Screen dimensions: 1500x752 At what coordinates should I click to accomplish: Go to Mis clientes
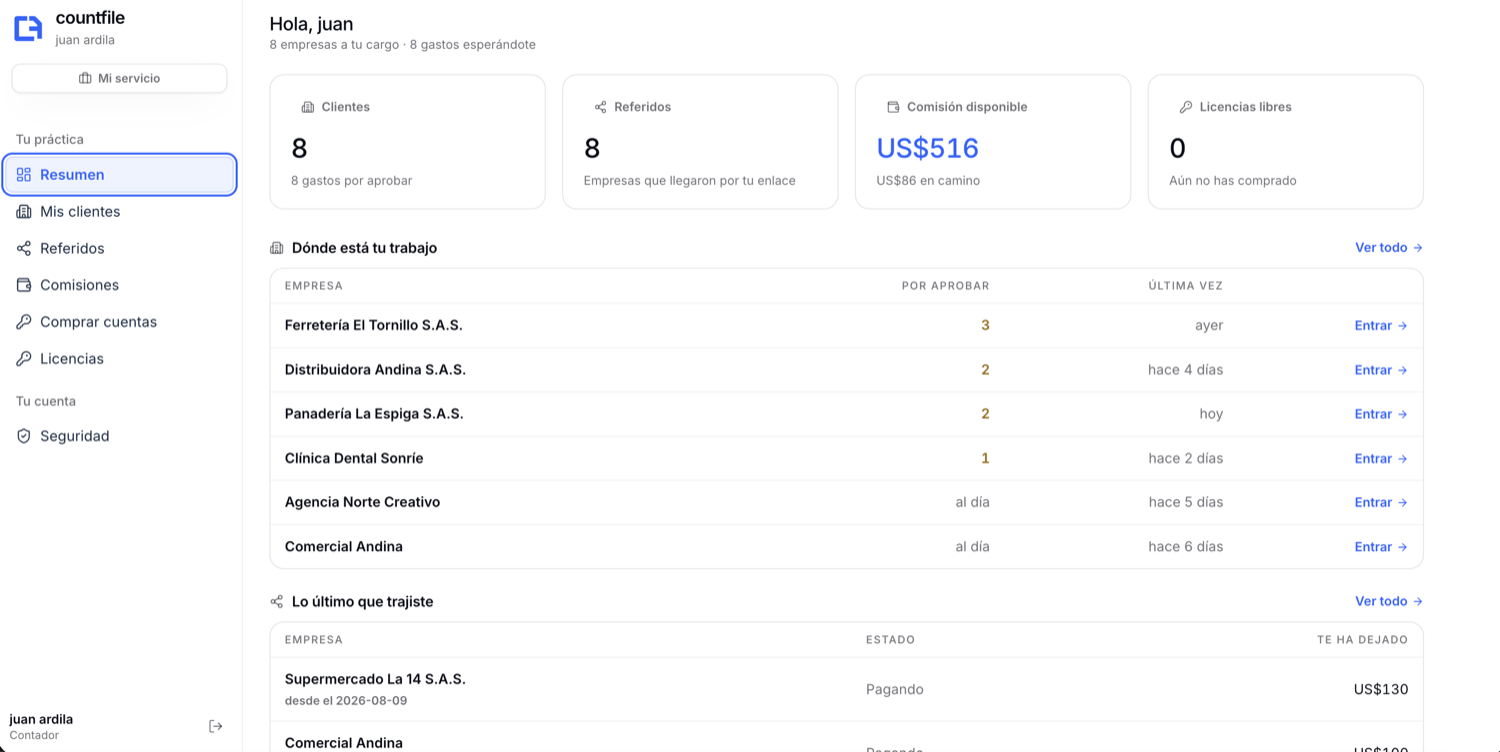[120, 212]
